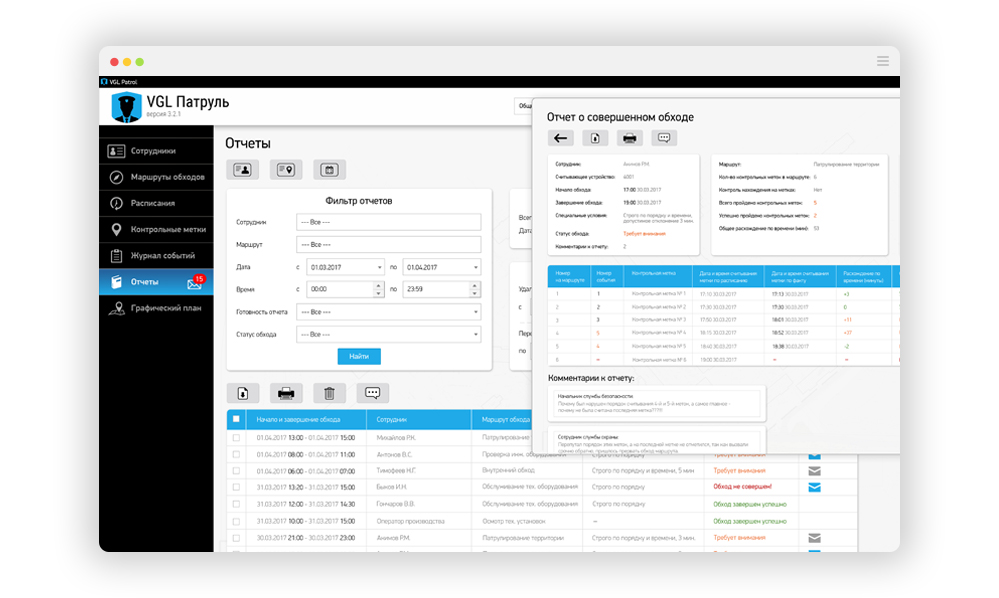The height and width of the screenshot is (598, 999).
Task: Click the Сотрудник filter field
Action: point(389,222)
